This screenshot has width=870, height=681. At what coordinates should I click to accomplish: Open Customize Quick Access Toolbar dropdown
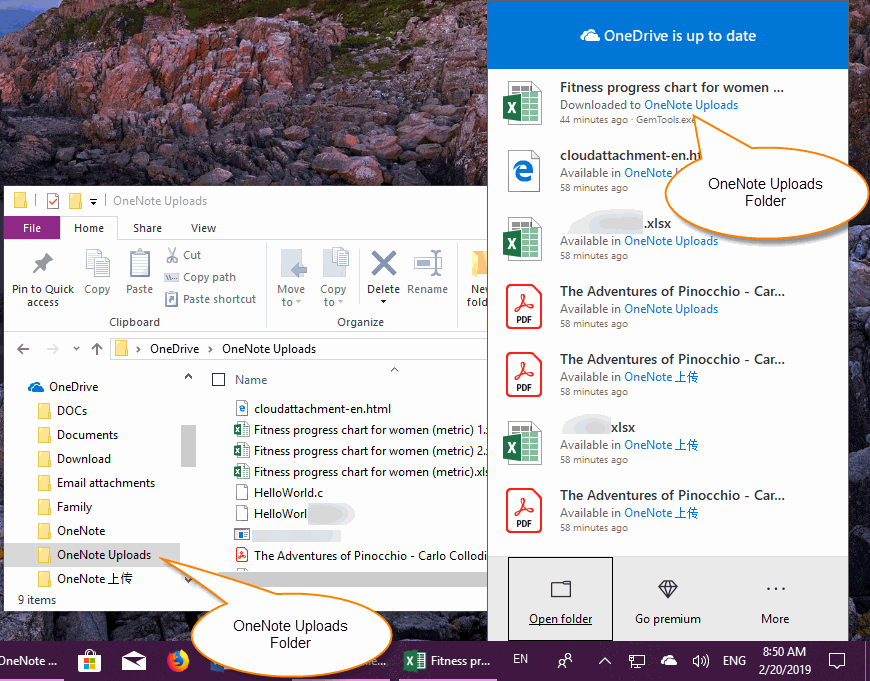pos(94,201)
